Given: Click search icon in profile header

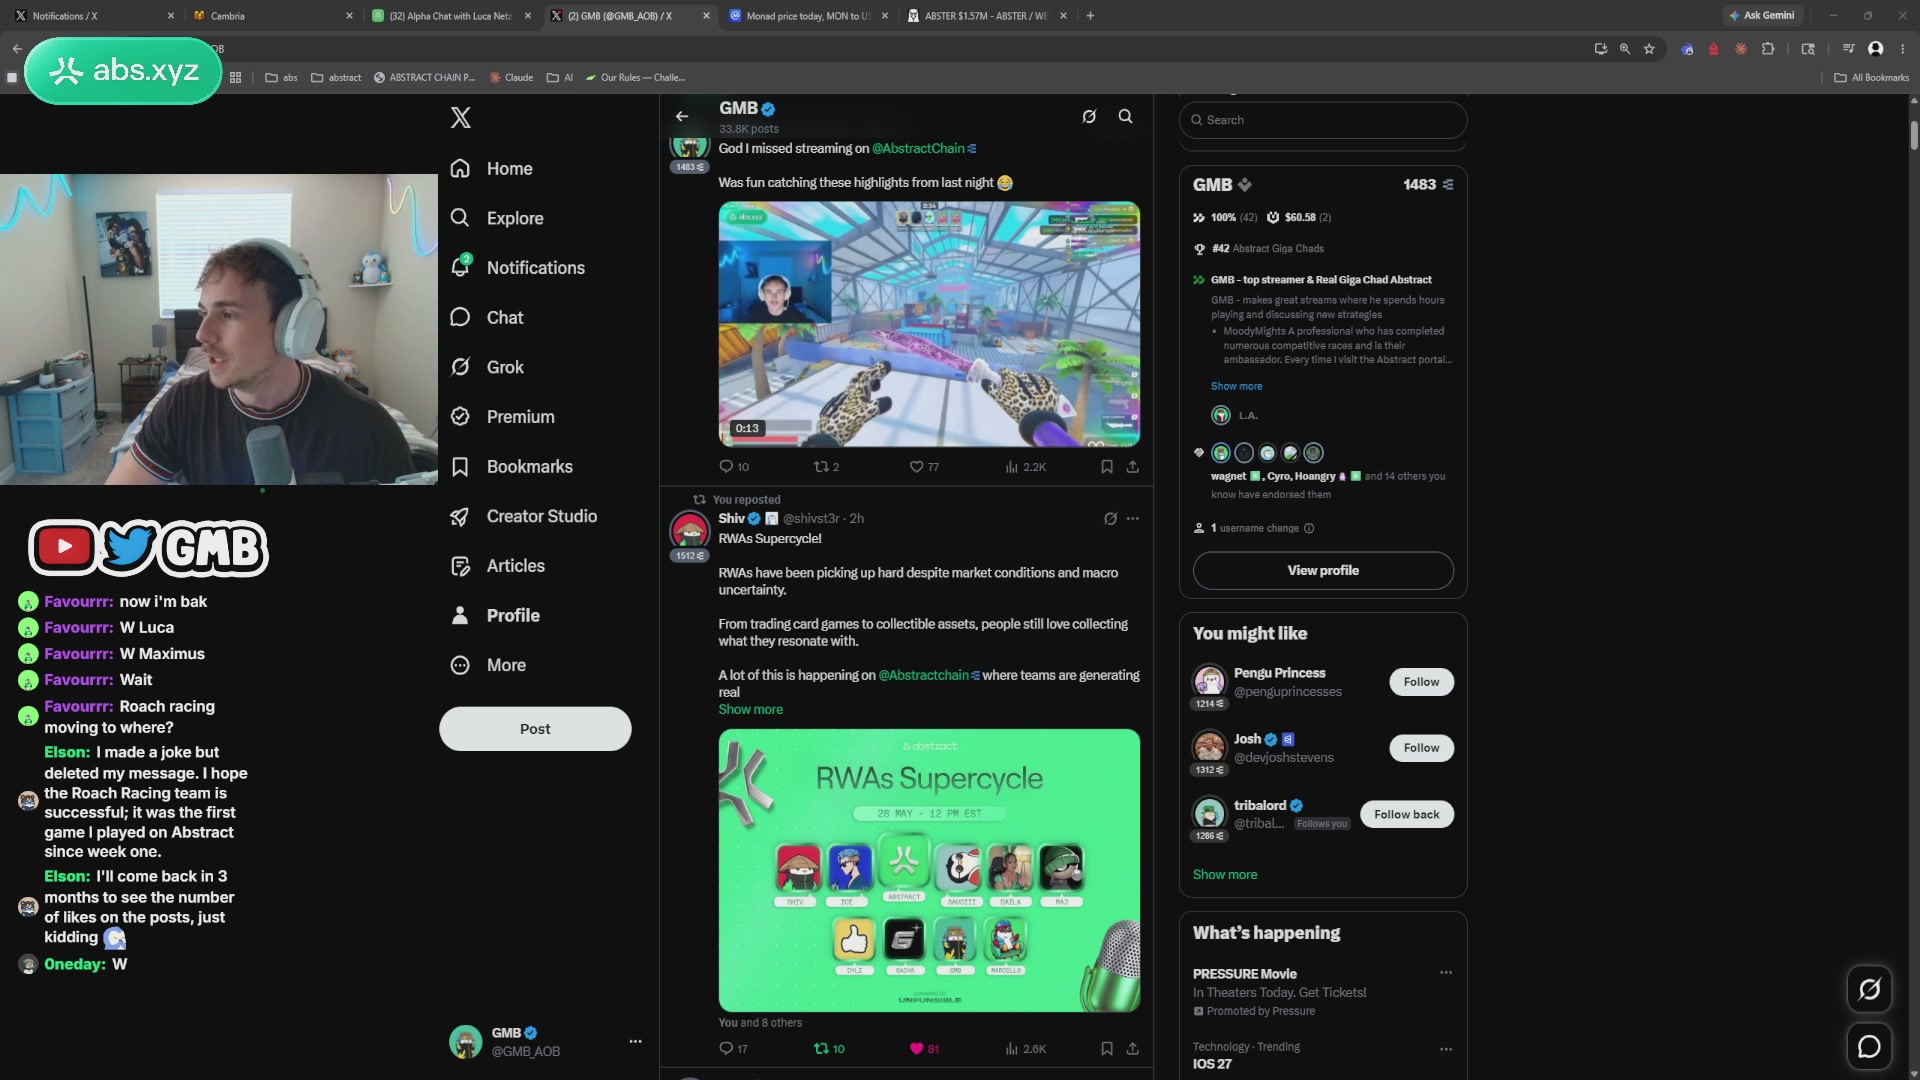Looking at the screenshot, I should click(1125, 117).
